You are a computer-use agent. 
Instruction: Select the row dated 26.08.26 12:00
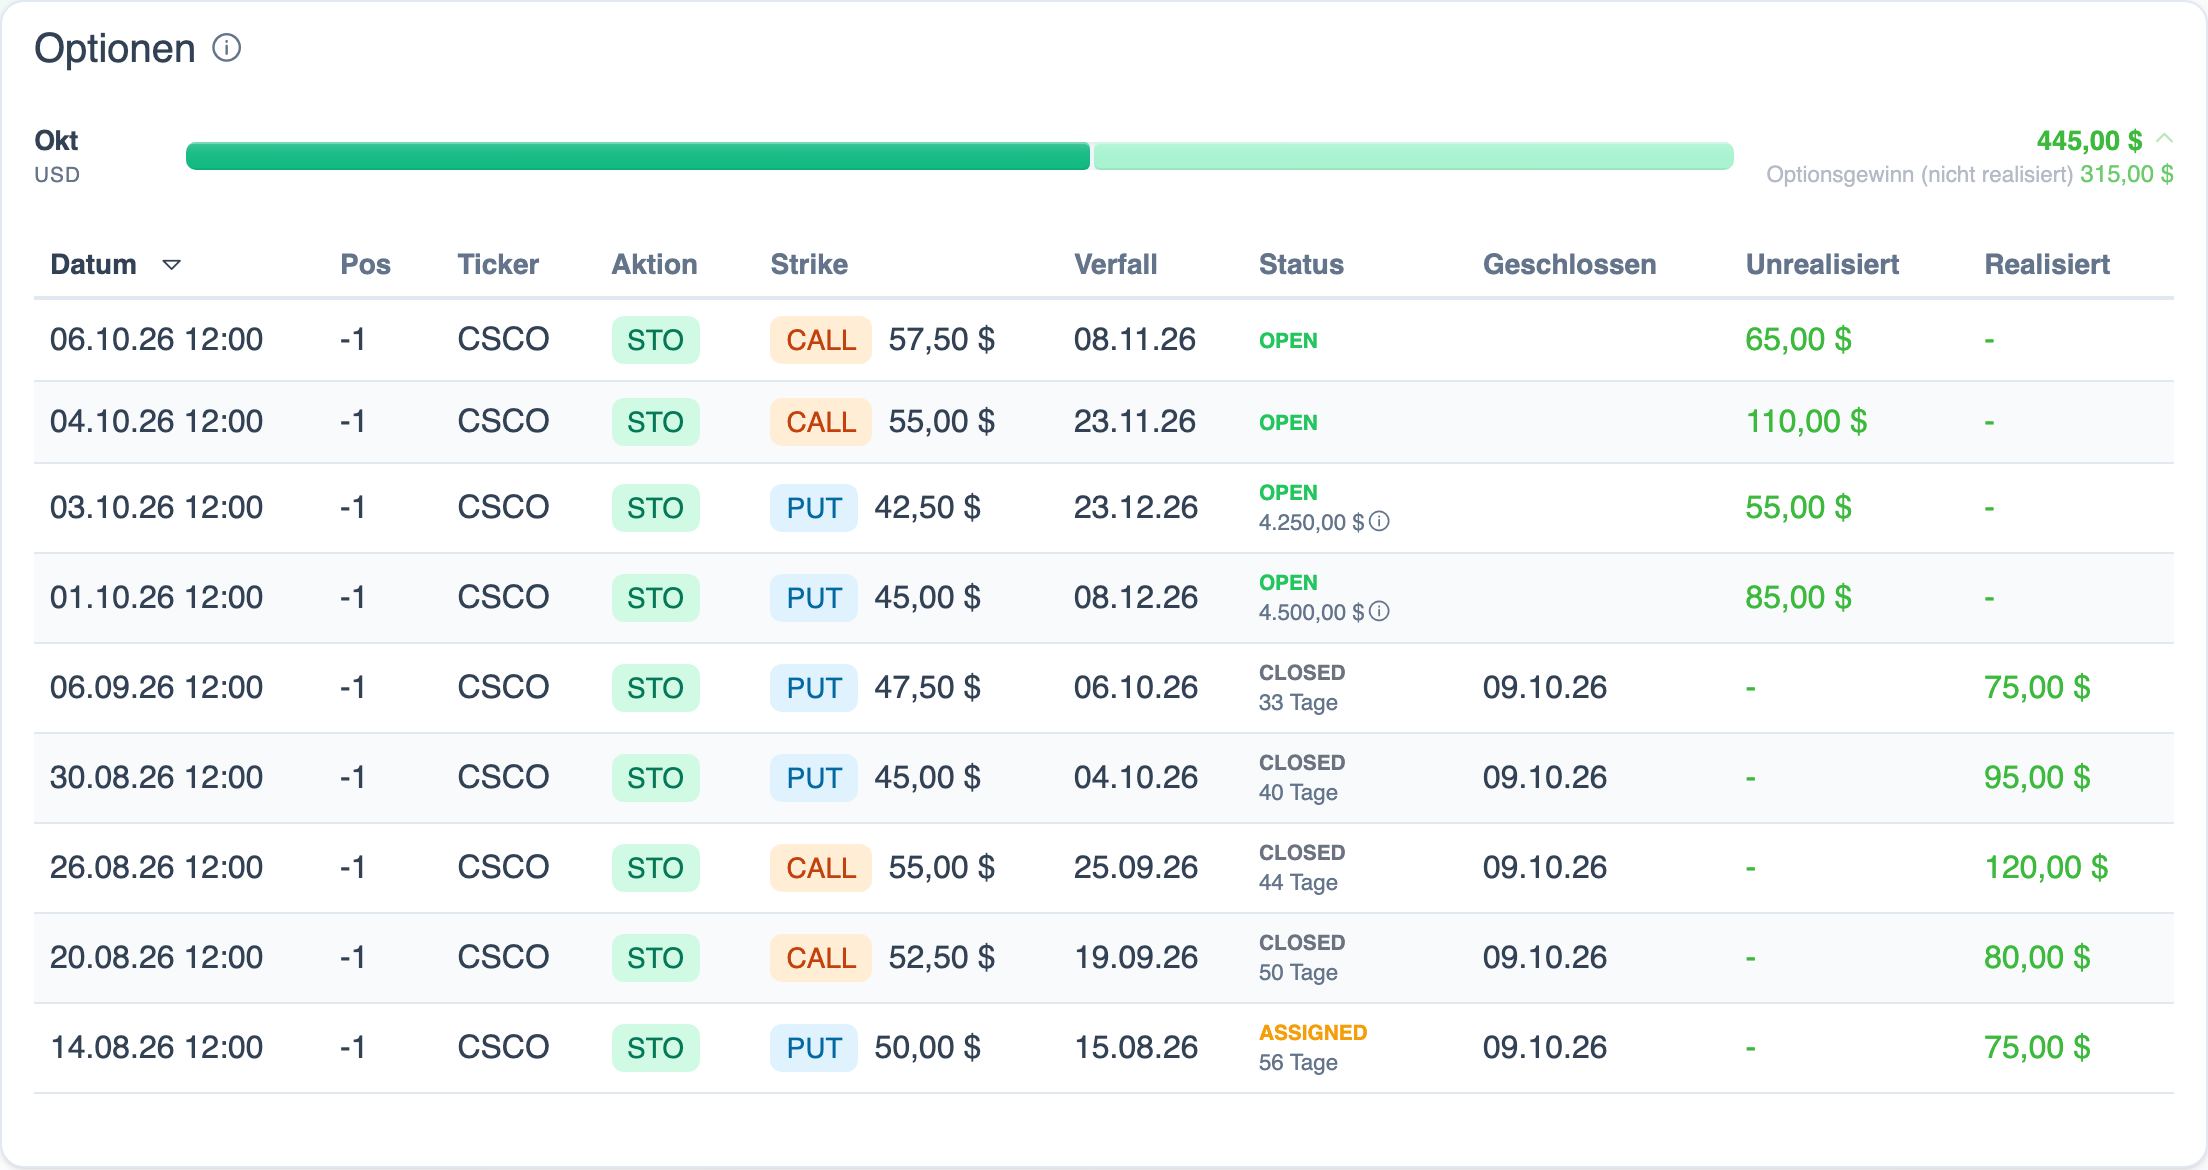[1104, 868]
